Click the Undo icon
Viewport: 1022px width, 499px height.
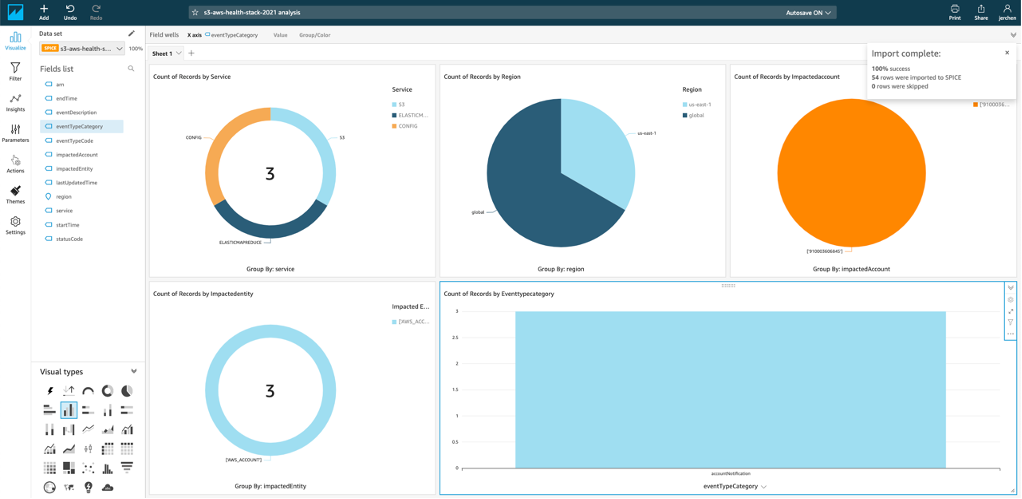pos(70,9)
